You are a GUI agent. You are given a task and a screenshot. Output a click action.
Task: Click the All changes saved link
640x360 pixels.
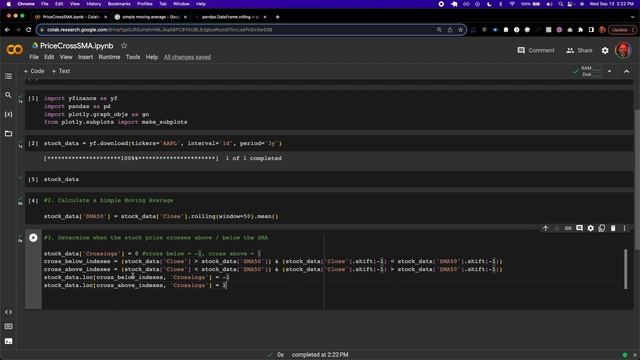(187, 57)
